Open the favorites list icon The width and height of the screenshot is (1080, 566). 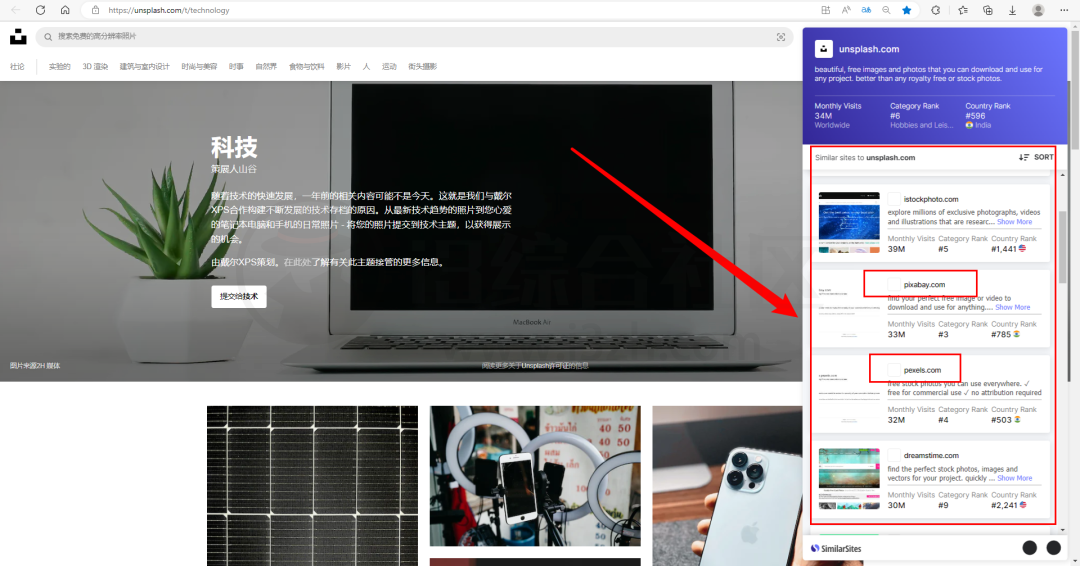(x=963, y=10)
